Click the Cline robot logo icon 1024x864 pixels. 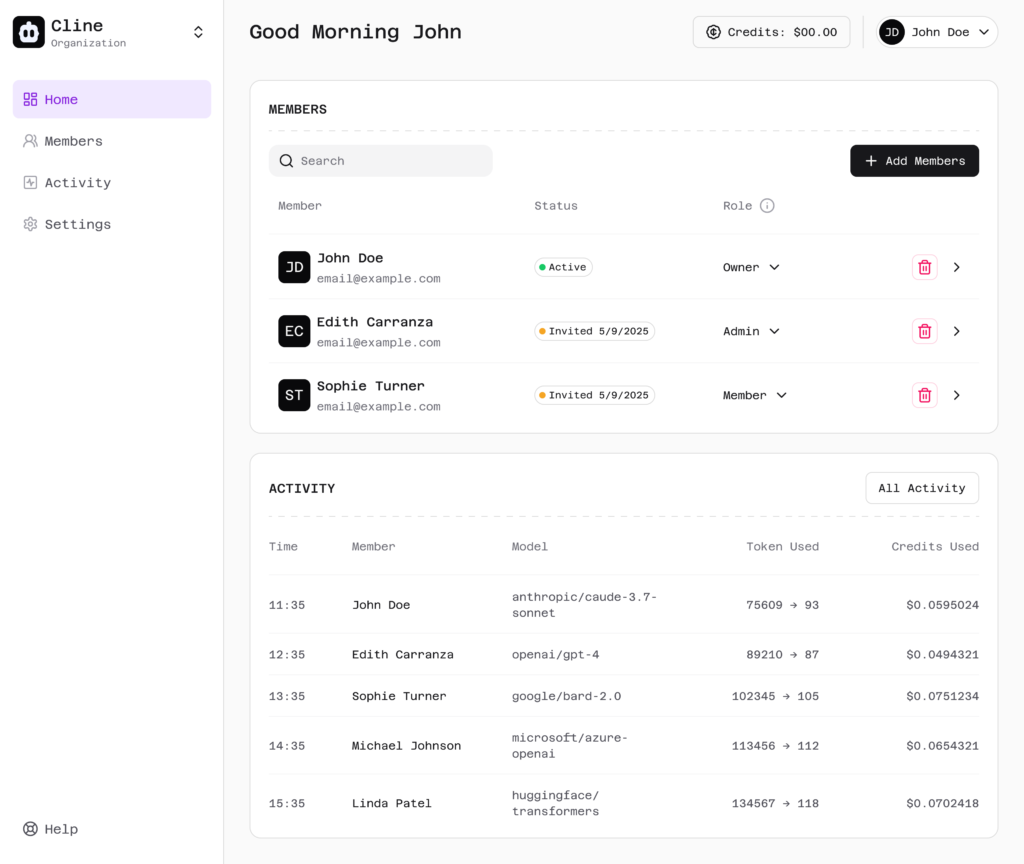point(29,32)
